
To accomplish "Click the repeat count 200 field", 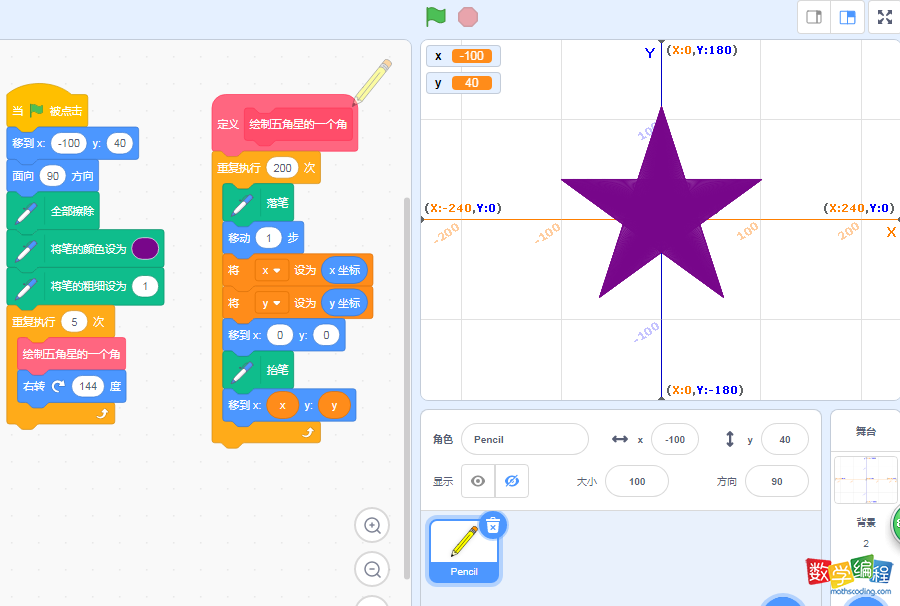I will pos(282,168).
